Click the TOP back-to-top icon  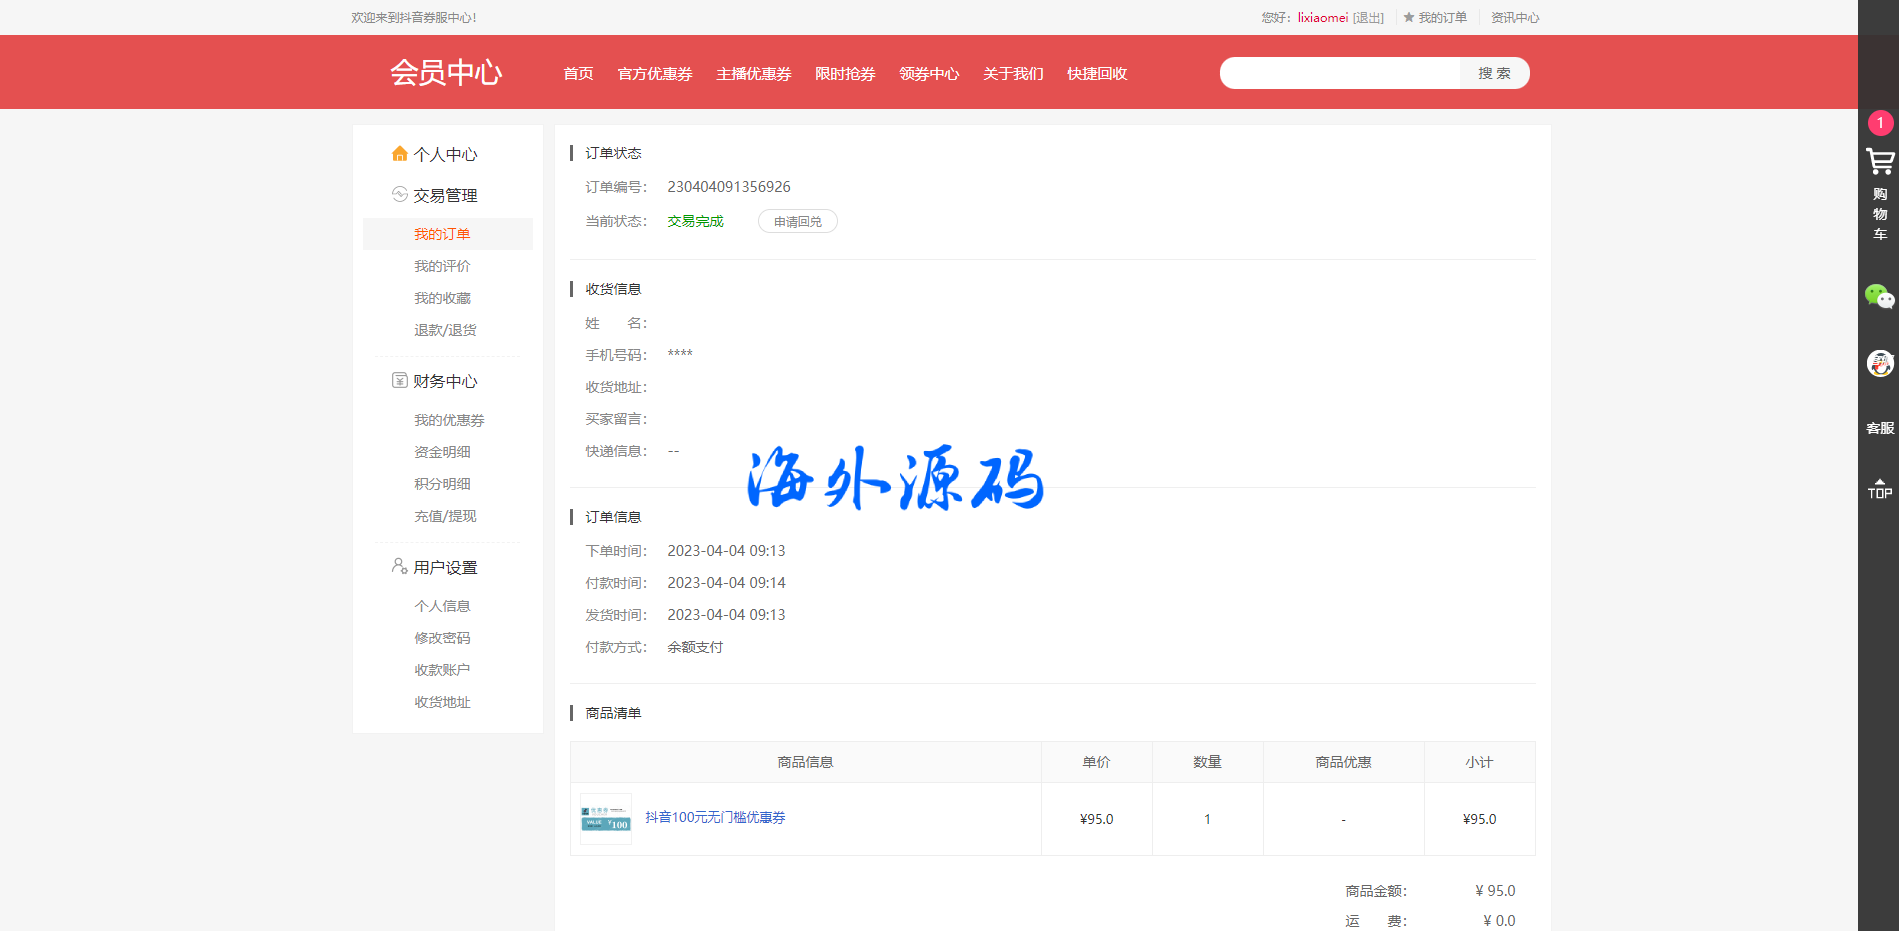[x=1879, y=489]
